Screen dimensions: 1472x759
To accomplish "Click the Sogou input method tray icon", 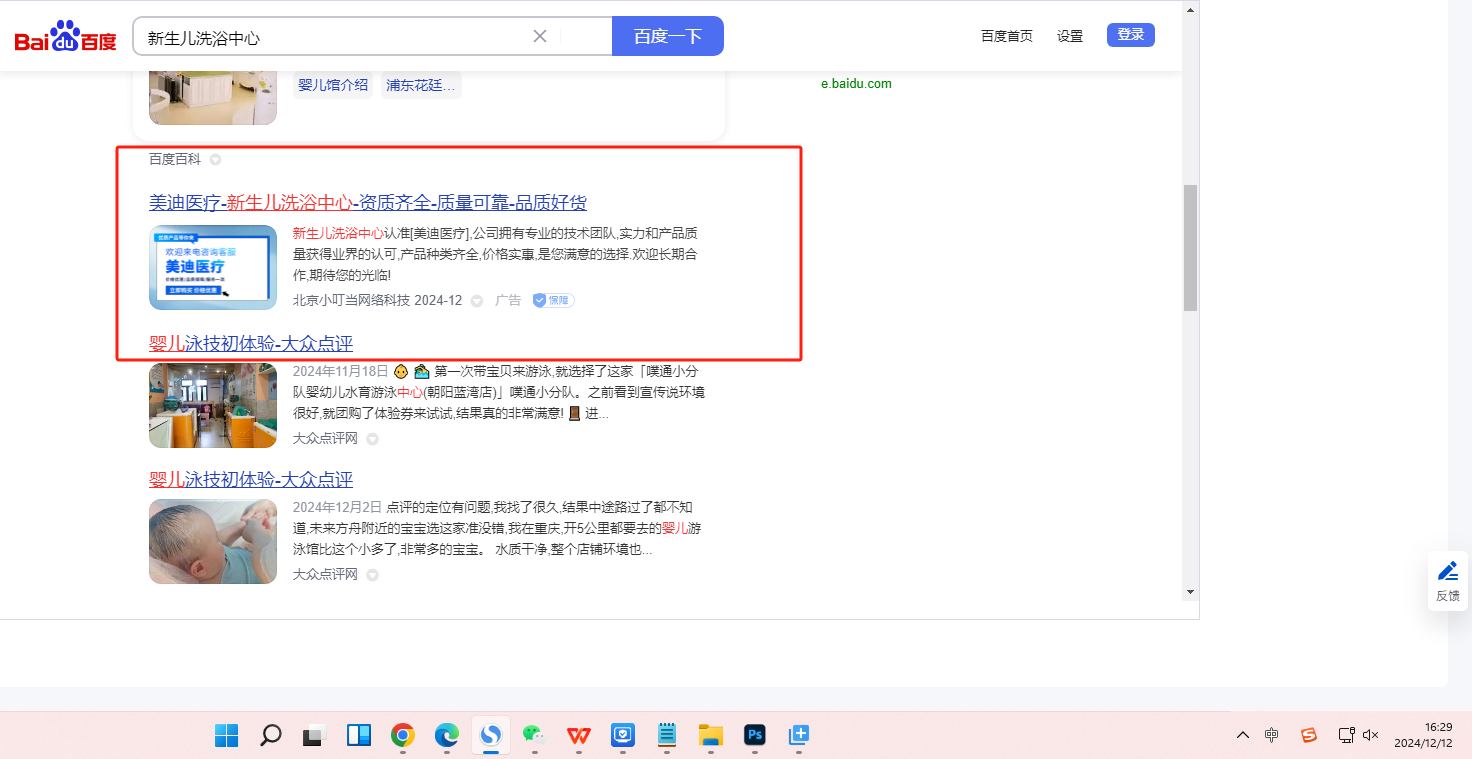I will [1309, 735].
